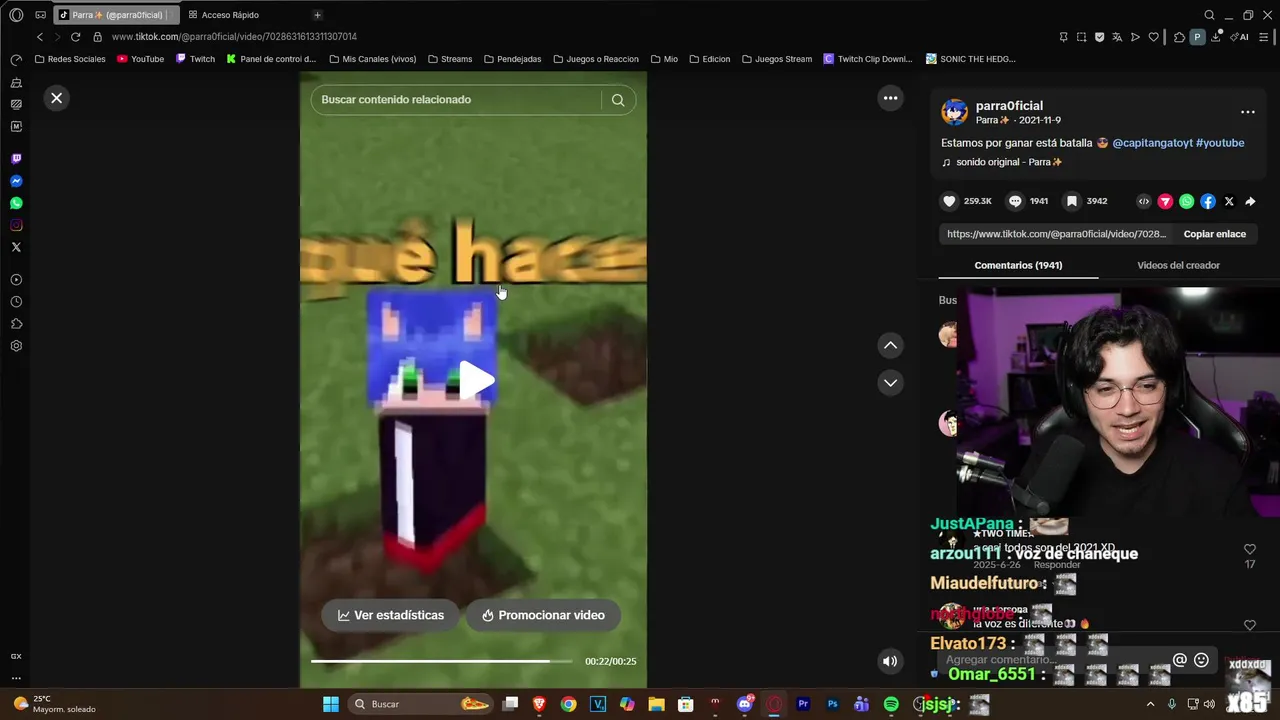
Task: Open Twitch bookmark
Action: tap(196, 59)
